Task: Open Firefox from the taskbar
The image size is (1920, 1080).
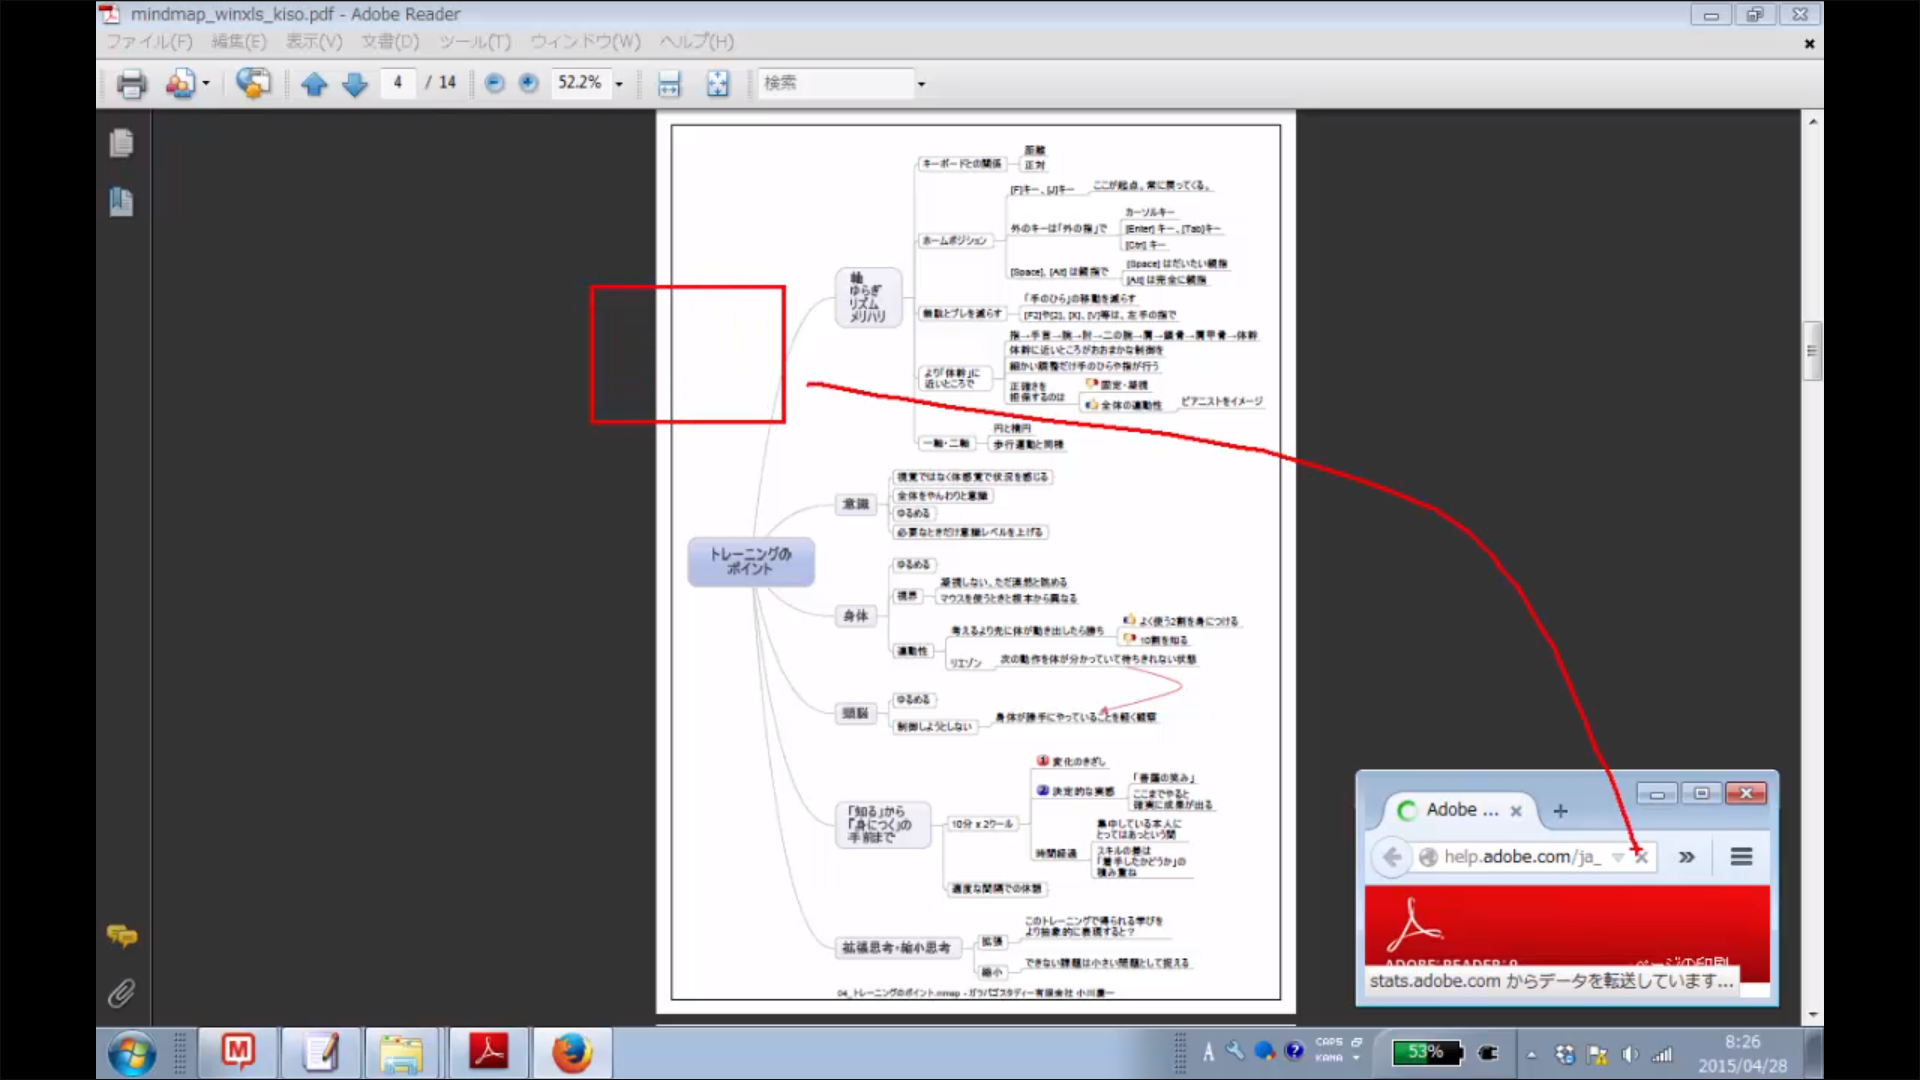Action: coord(571,1053)
